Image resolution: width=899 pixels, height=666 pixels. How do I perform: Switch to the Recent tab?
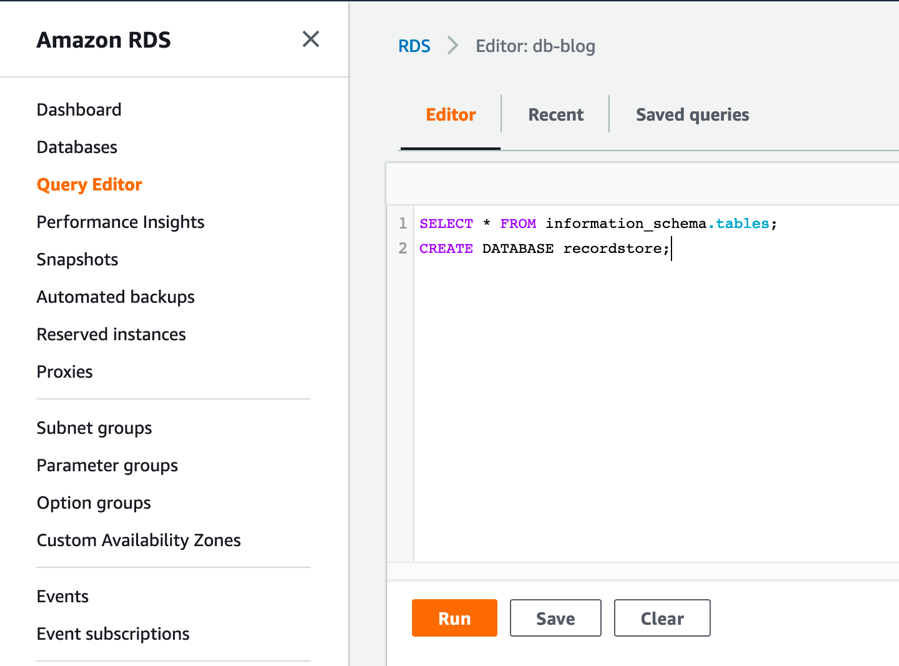556,114
